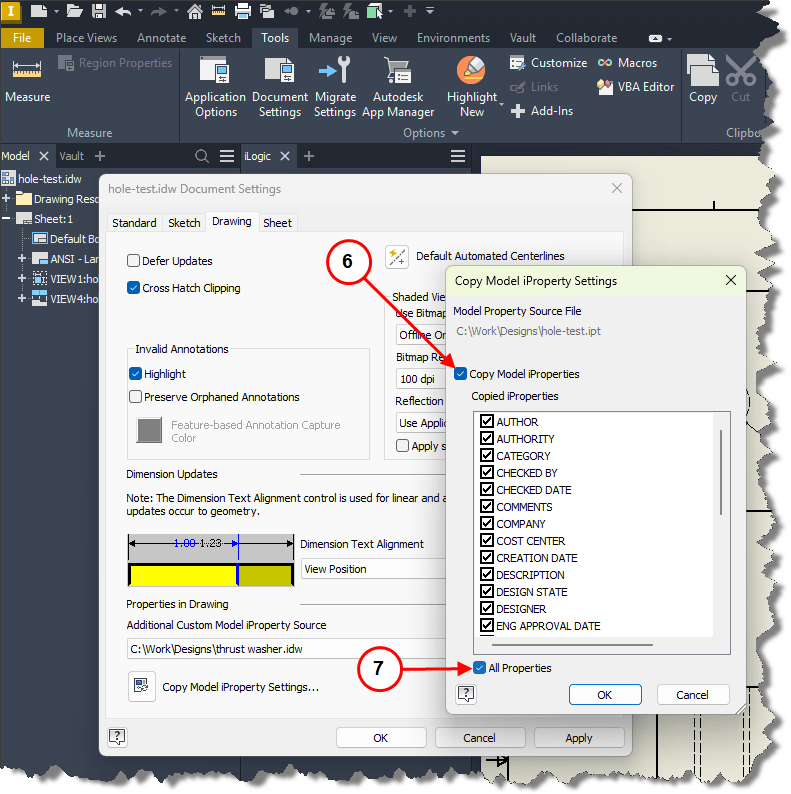Screen dimensions: 791x794
Task: Select the Sheet tab in Document Settings
Action: click(278, 223)
